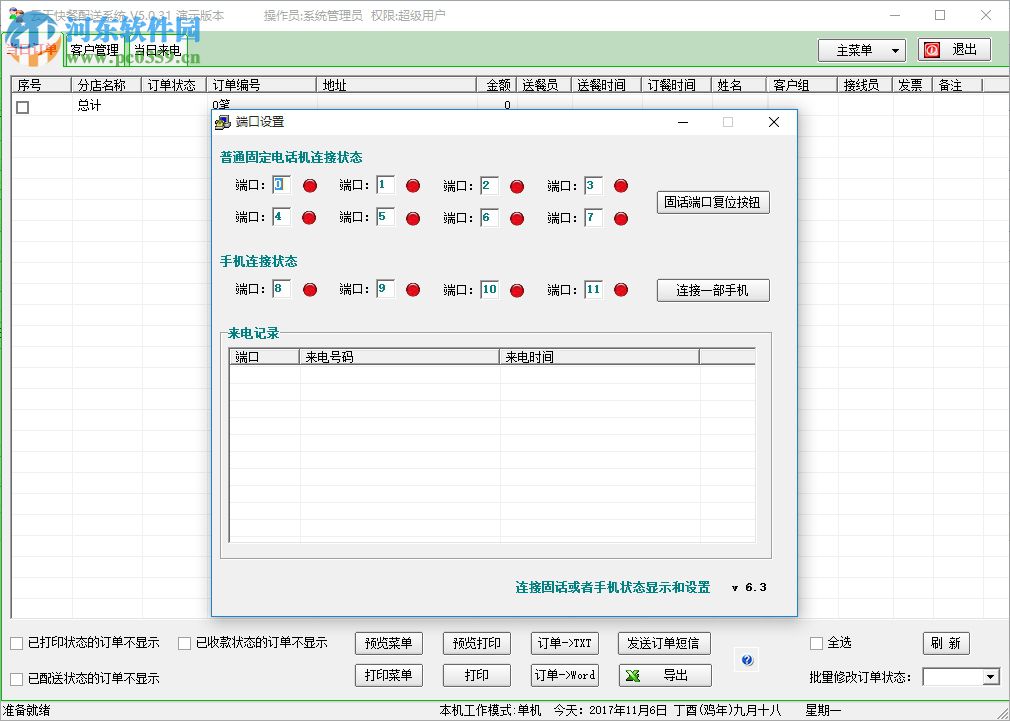
Task: Switch to the 客户管理 tab
Action: [x=95, y=50]
